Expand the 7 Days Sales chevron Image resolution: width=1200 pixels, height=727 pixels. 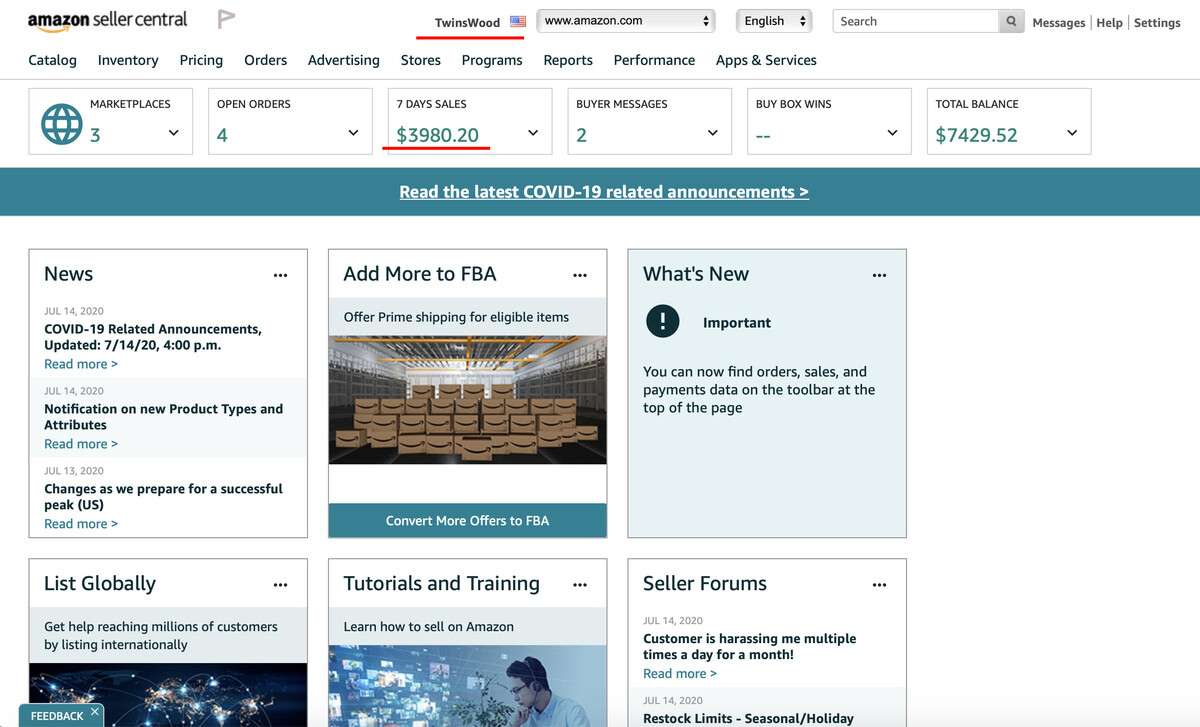click(x=533, y=133)
